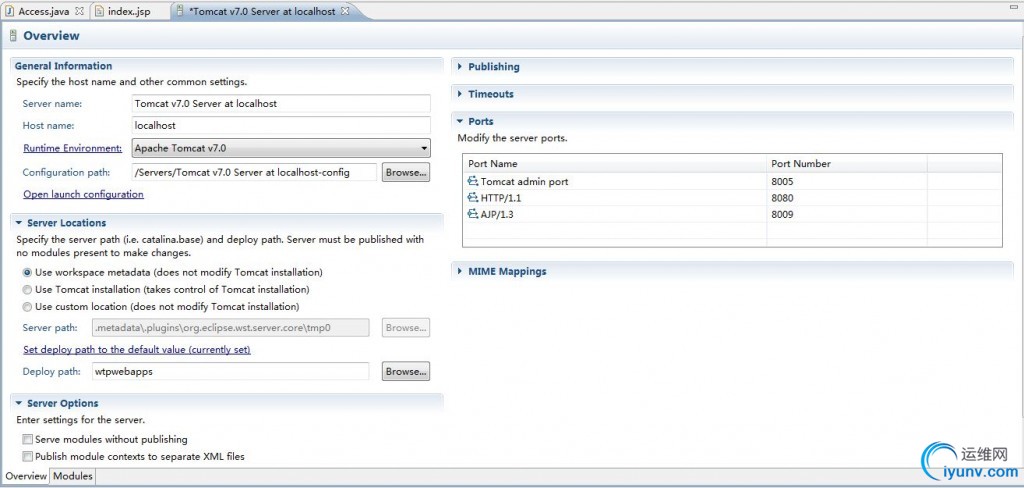The image size is (1024, 488).
Task: Select the Overview bottom tab
Action: point(26,476)
